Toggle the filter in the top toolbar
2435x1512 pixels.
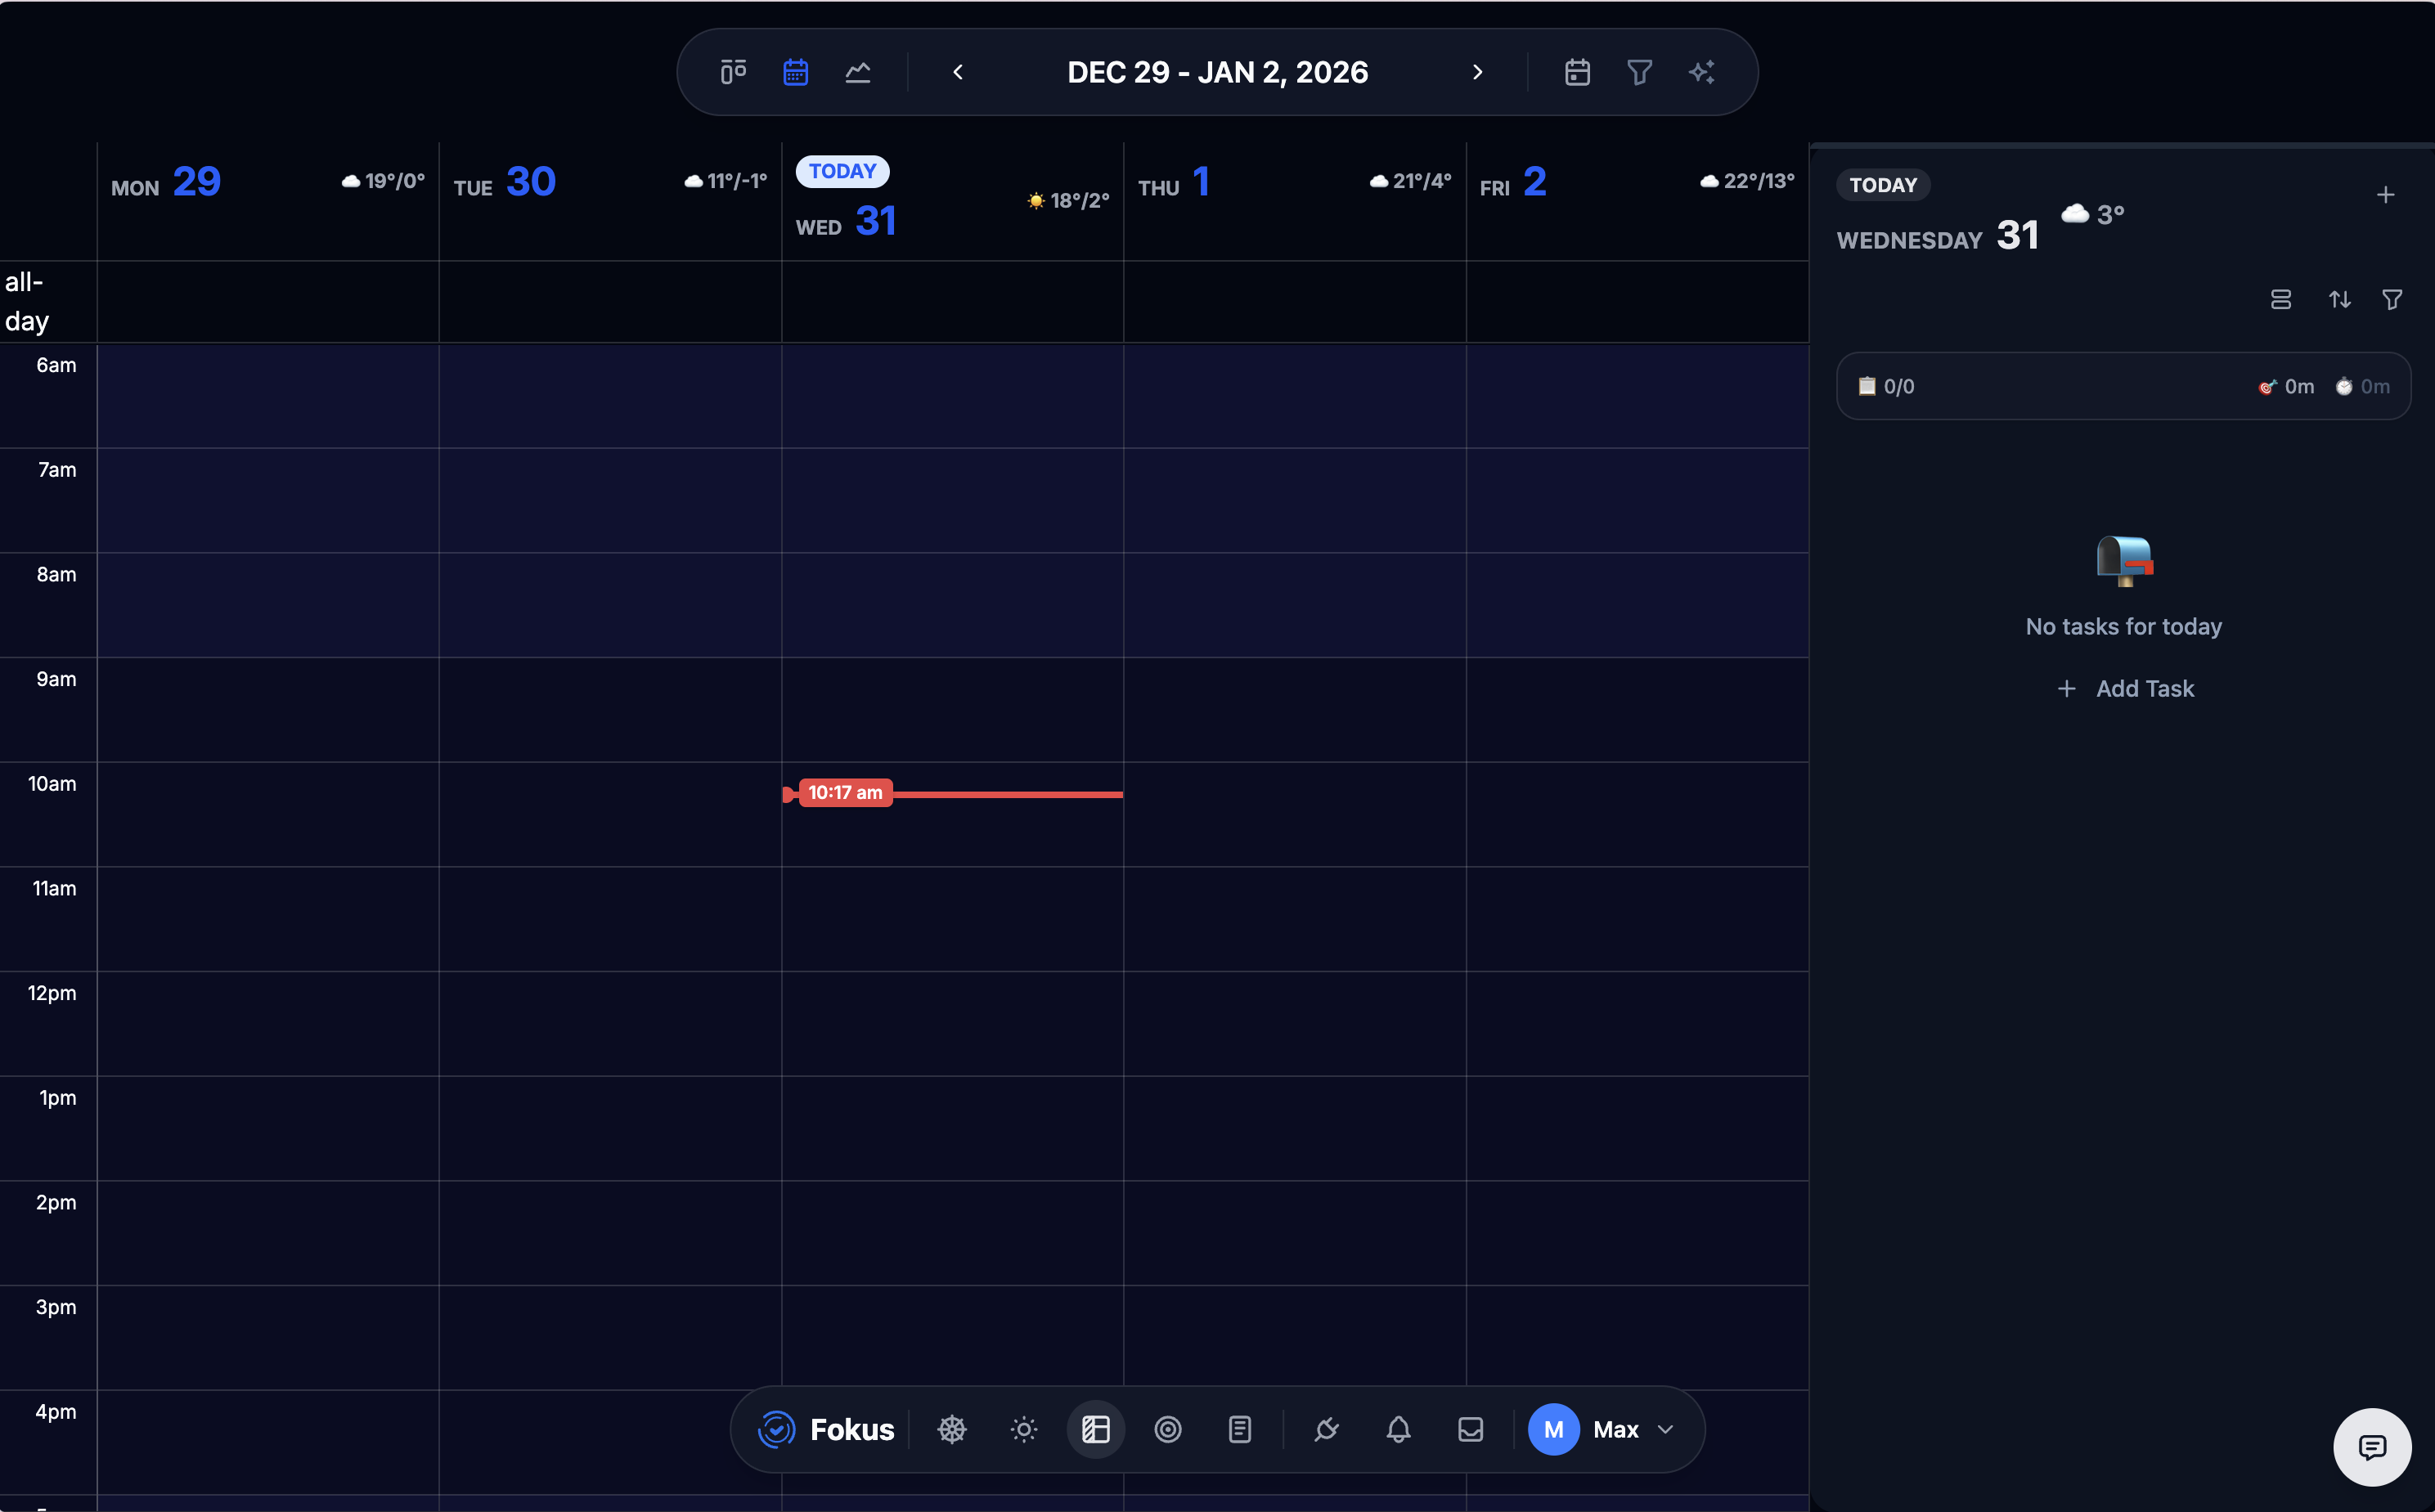tap(1640, 71)
